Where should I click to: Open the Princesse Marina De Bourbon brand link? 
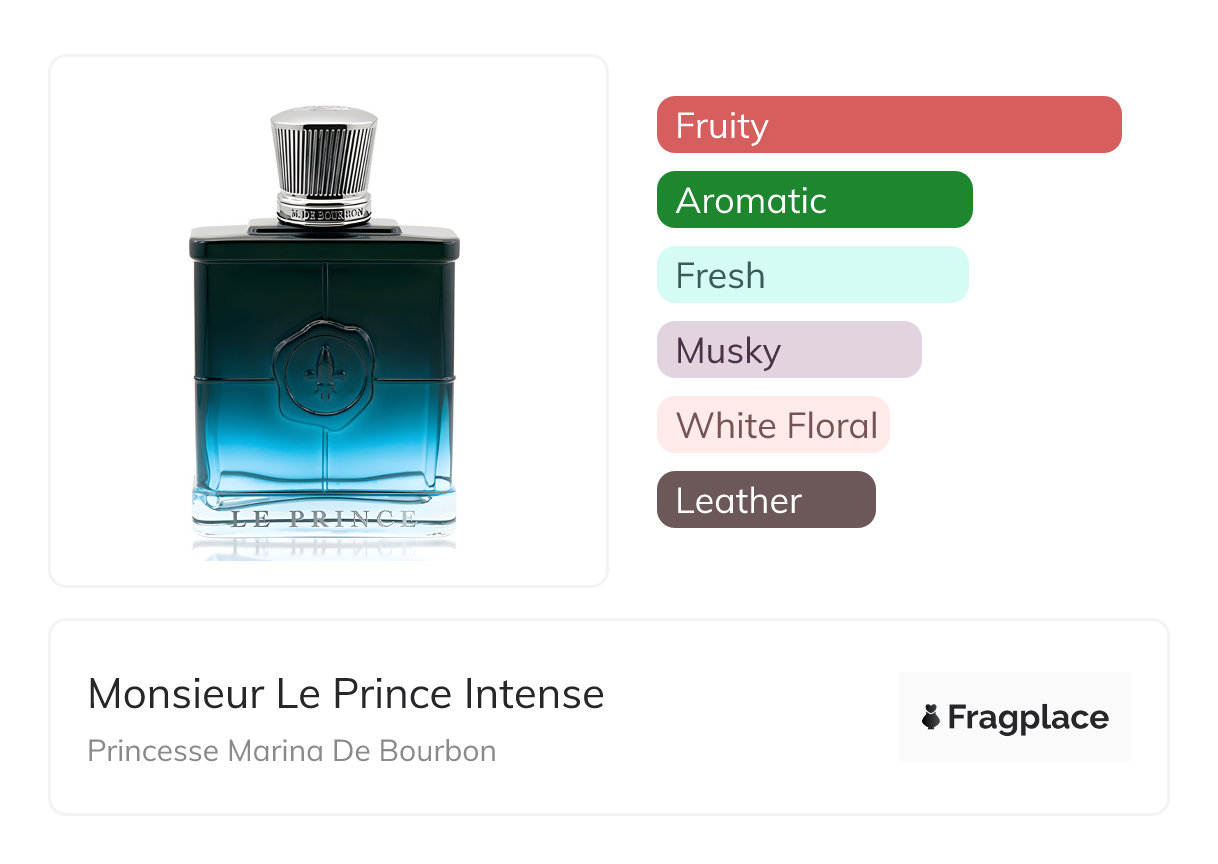(x=292, y=751)
